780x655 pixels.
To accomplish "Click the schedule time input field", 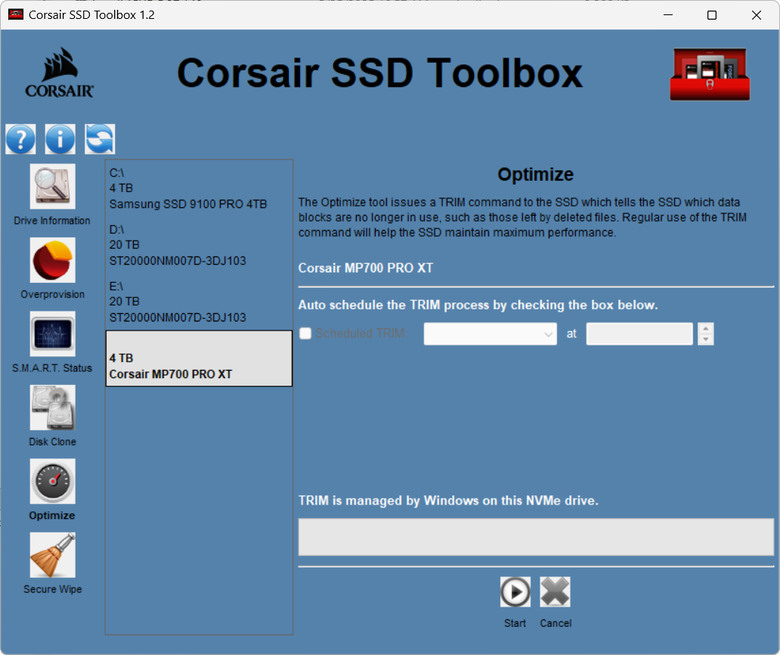I will 639,334.
